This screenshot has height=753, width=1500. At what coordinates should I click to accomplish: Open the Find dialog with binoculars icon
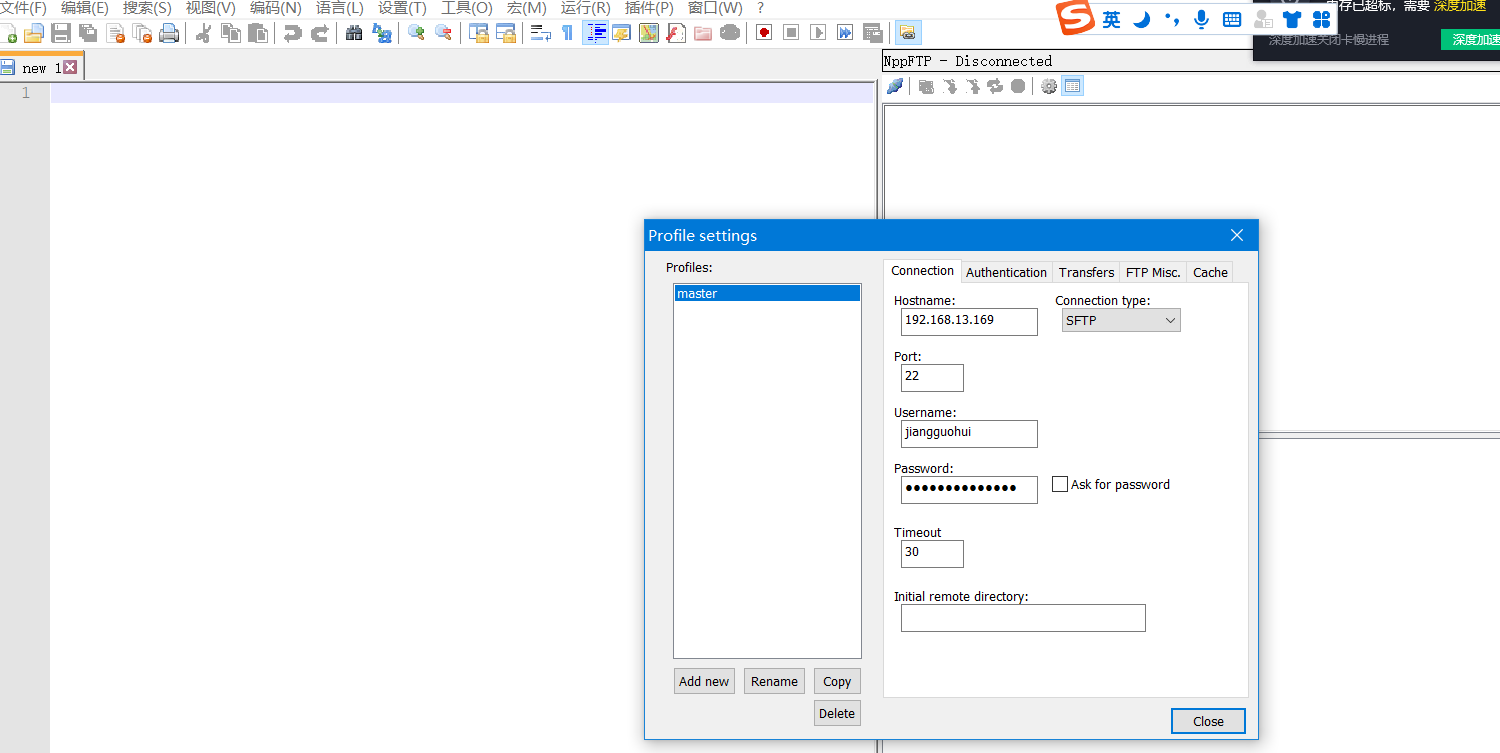[x=355, y=32]
